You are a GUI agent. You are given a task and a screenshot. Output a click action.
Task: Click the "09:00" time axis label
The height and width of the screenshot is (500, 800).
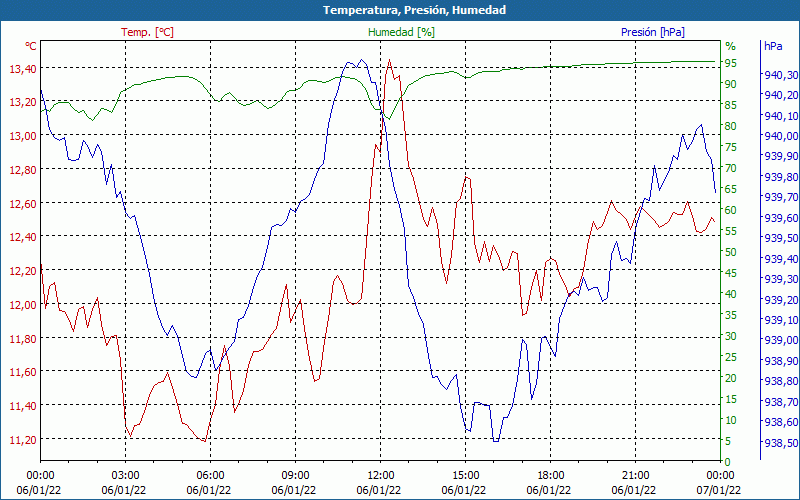(295, 476)
